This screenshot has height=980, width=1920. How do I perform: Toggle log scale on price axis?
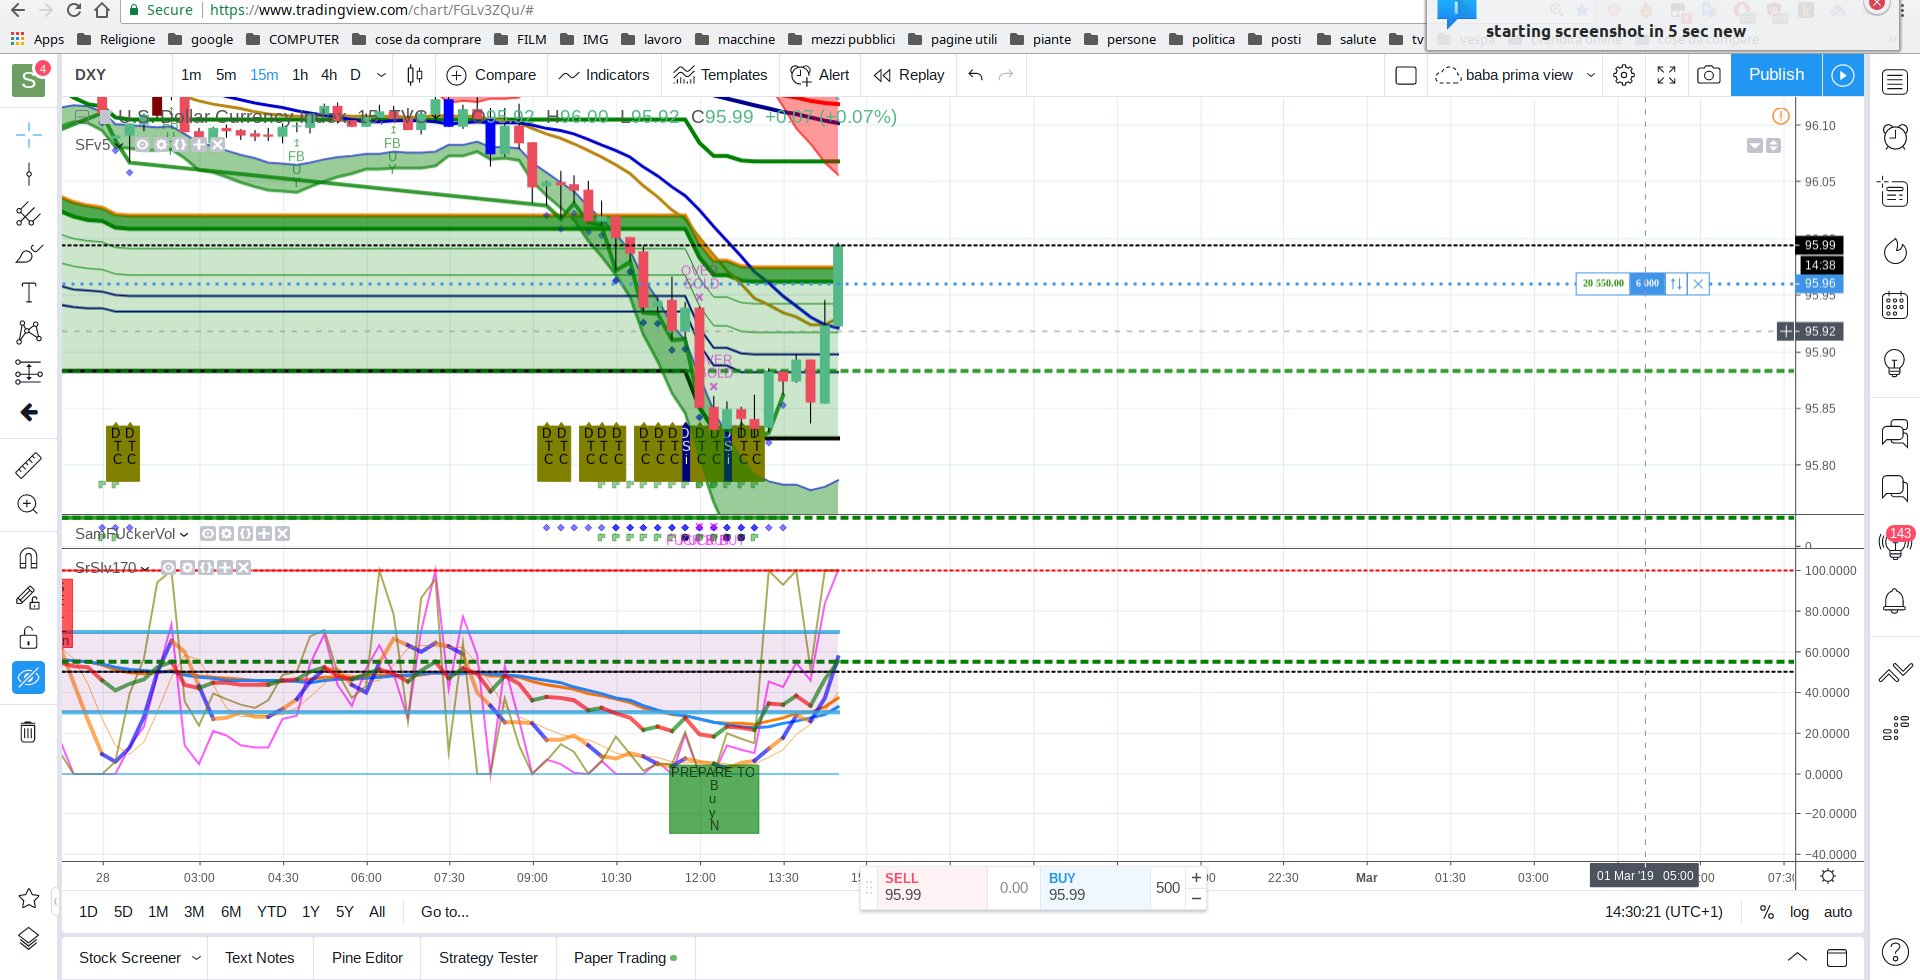pyautogui.click(x=1799, y=912)
